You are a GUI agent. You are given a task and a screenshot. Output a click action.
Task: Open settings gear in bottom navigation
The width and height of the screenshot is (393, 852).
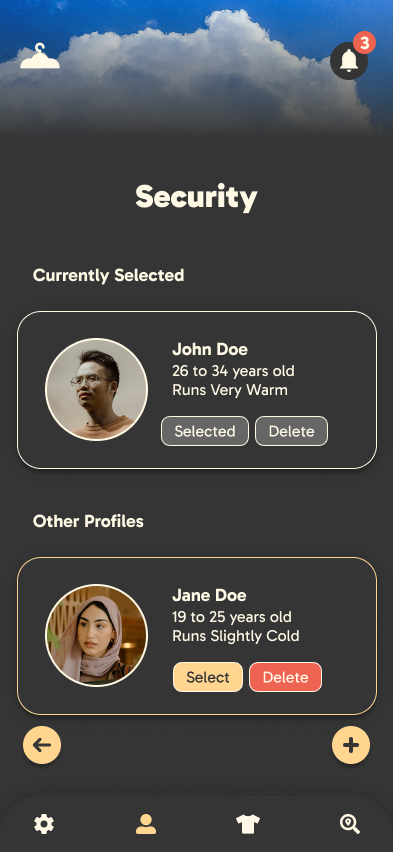coord(44,824)
